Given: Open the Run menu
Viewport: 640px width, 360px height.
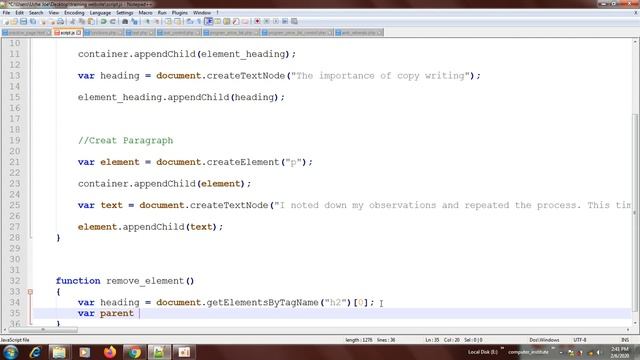Looking at the screenshot, I should pos(162,13).
